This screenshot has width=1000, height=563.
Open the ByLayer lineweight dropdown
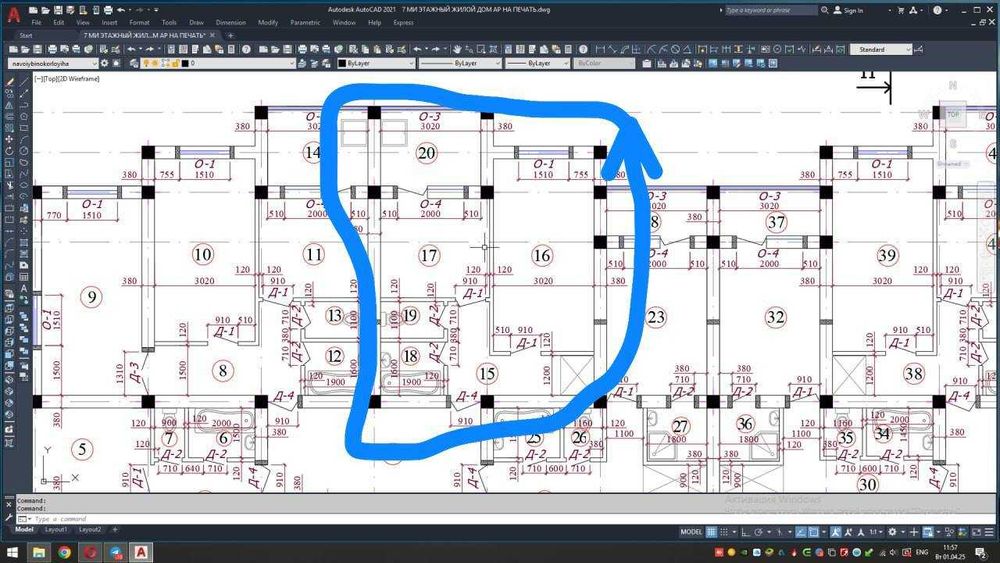point(537,63)
